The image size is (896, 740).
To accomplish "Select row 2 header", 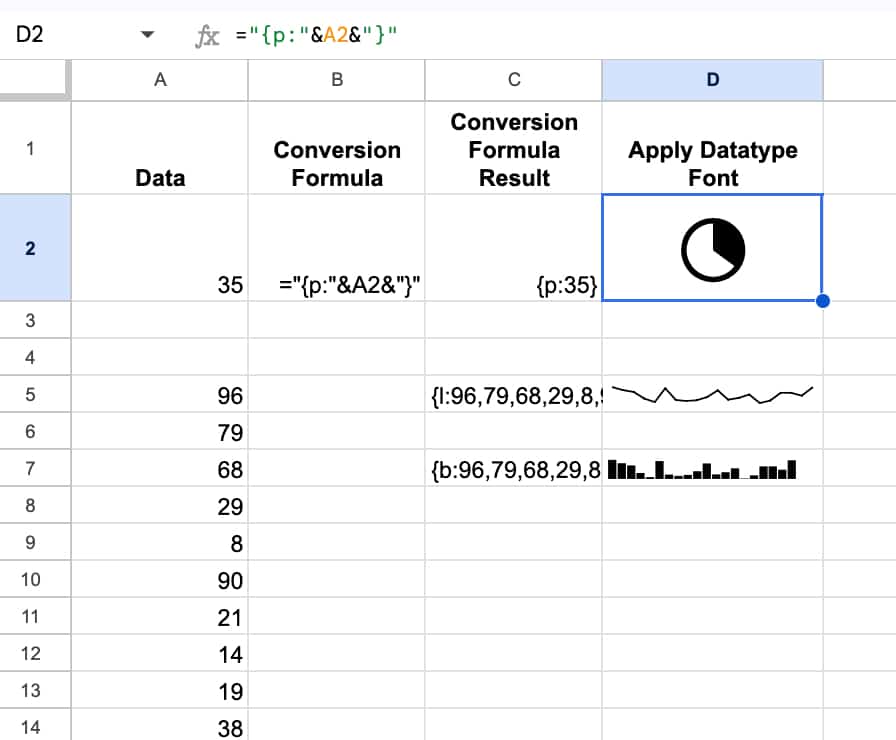I will tap(35, 248).
